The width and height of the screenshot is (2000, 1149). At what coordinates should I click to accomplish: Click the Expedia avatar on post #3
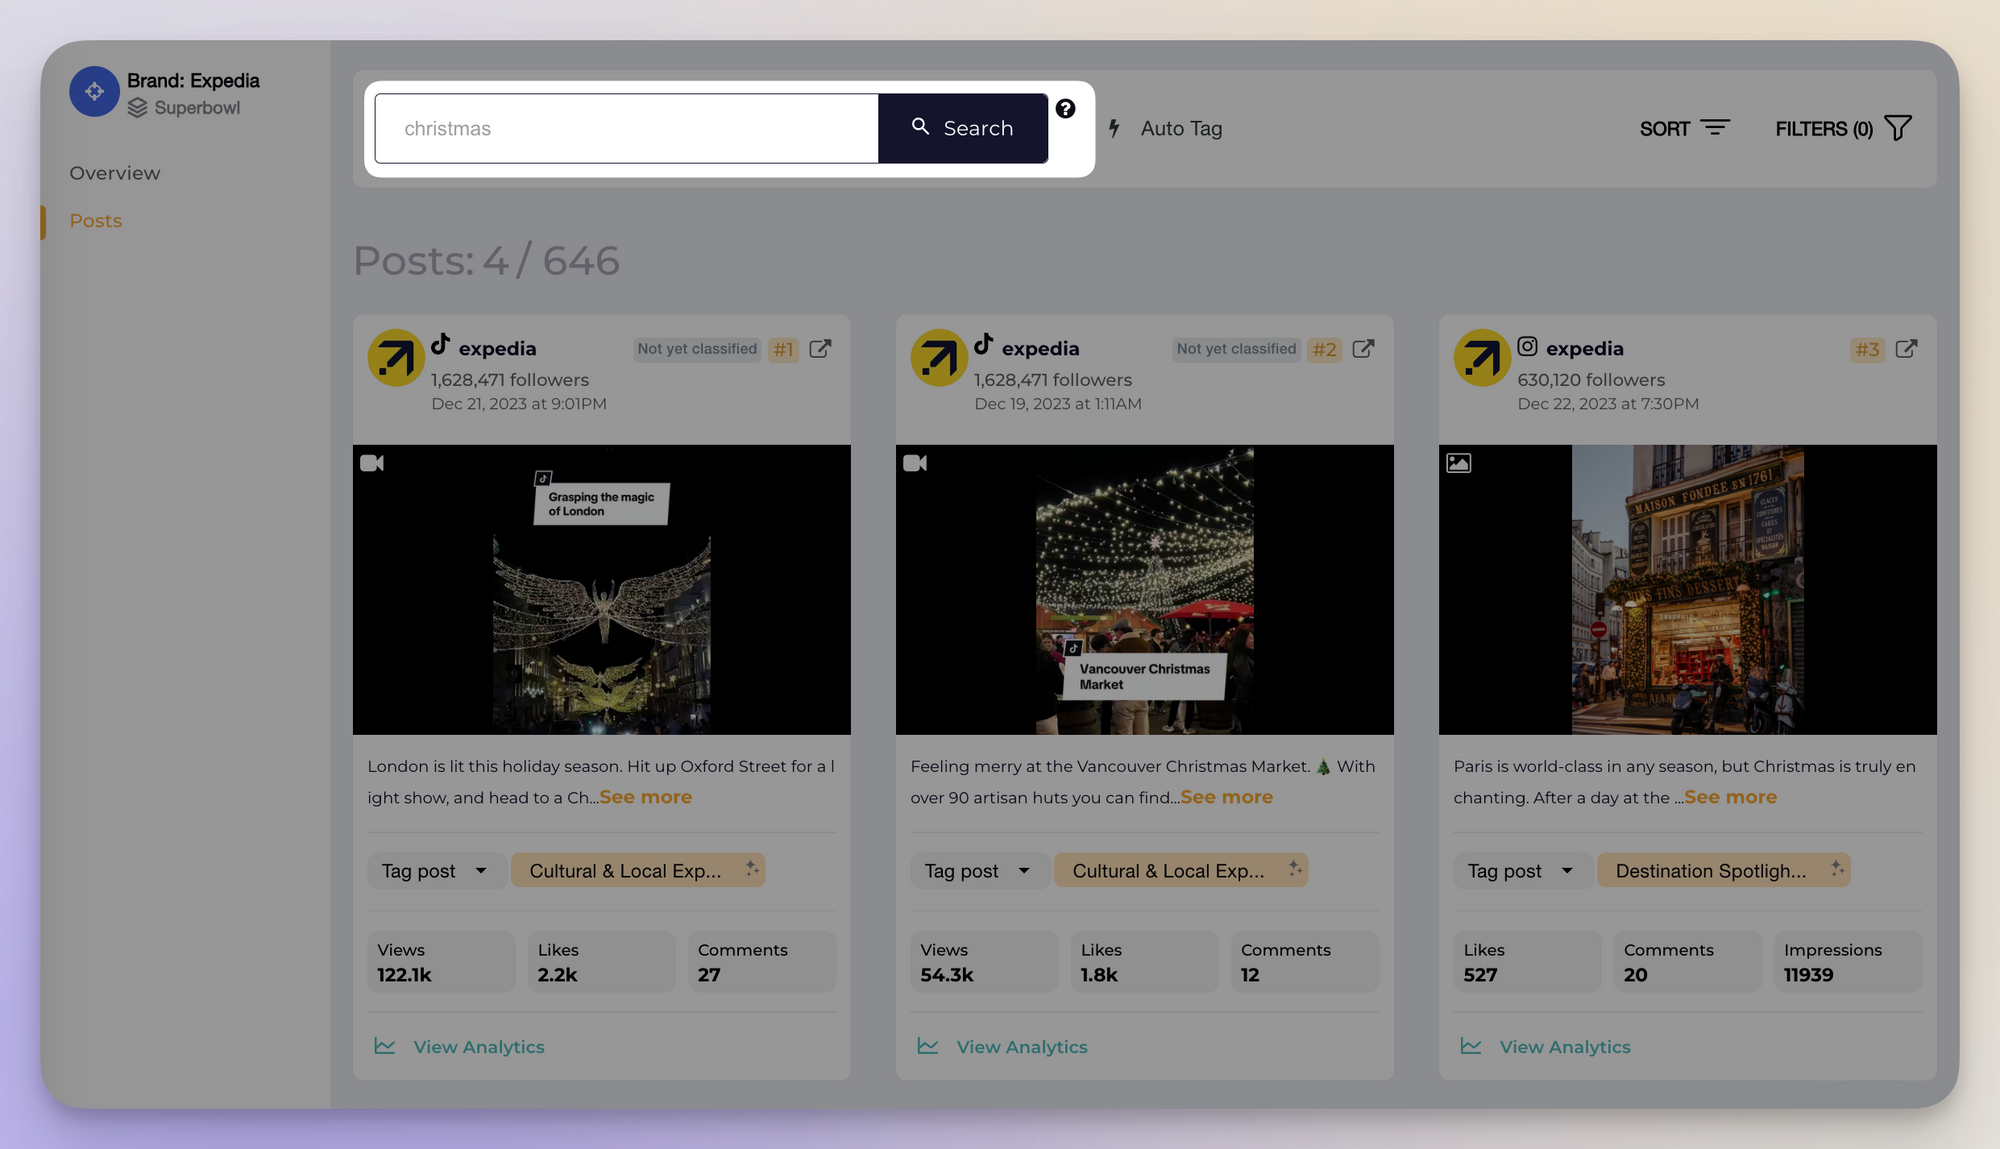pyautogui.click(x=1482, y=357)
